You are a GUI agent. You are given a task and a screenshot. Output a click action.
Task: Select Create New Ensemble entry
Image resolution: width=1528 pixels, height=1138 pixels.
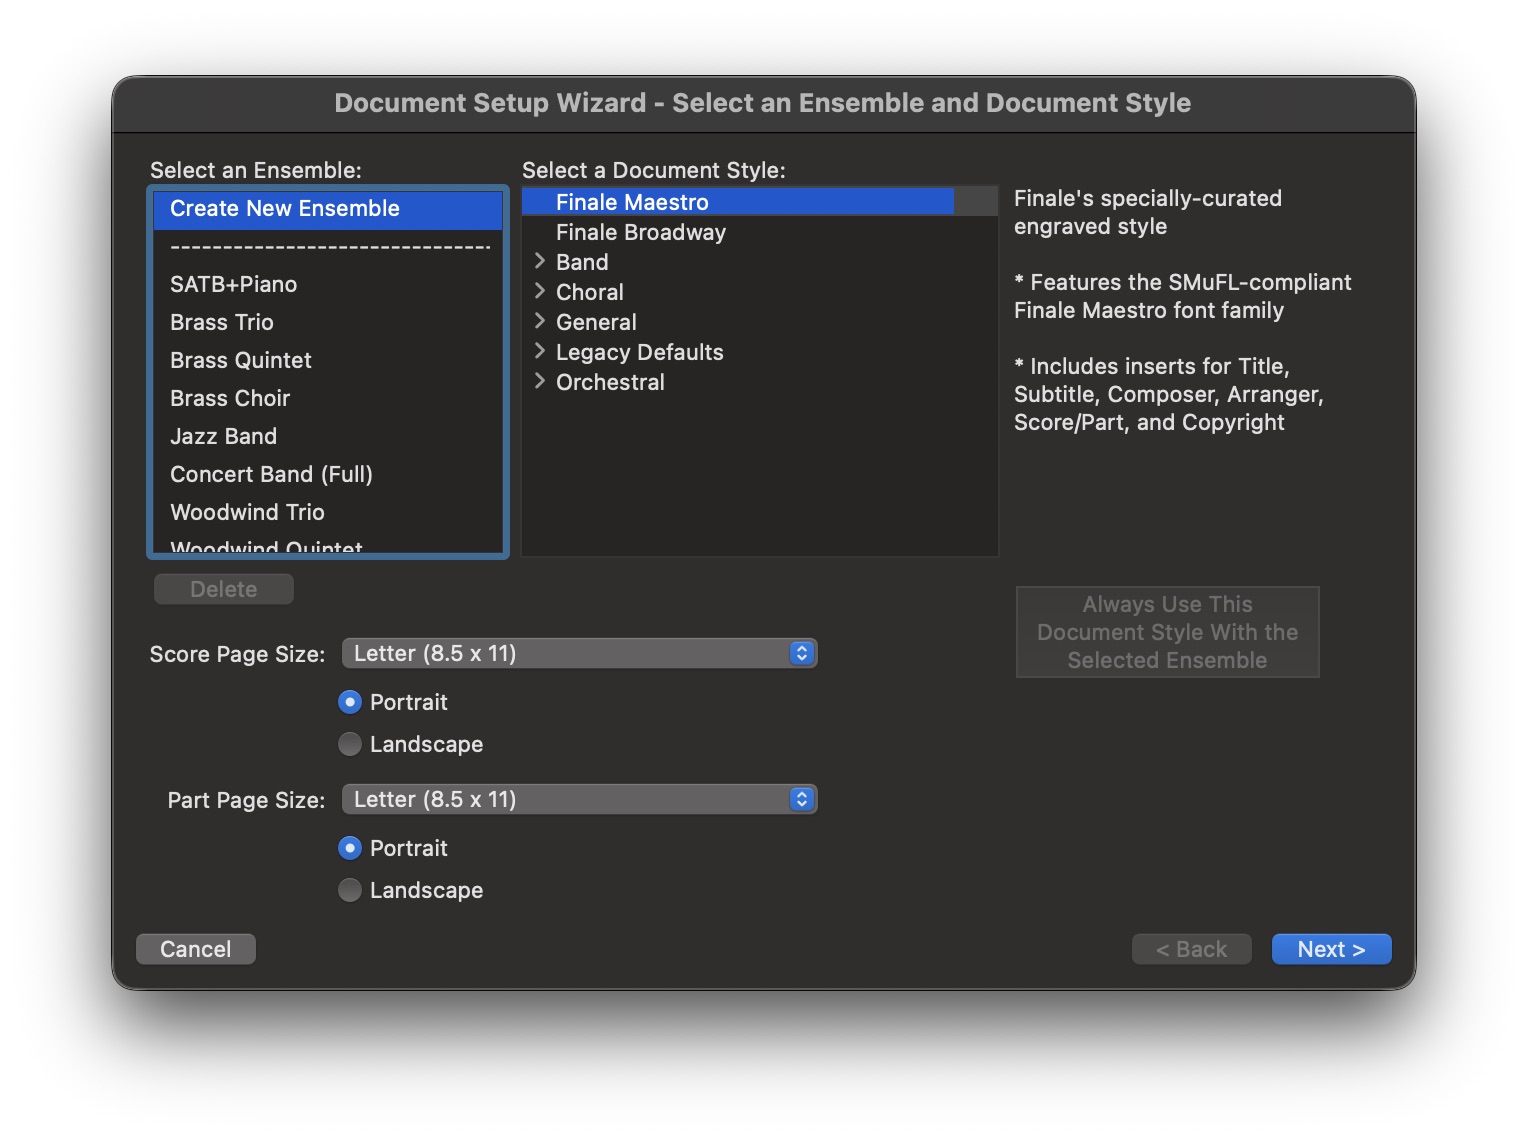[285, 209]
